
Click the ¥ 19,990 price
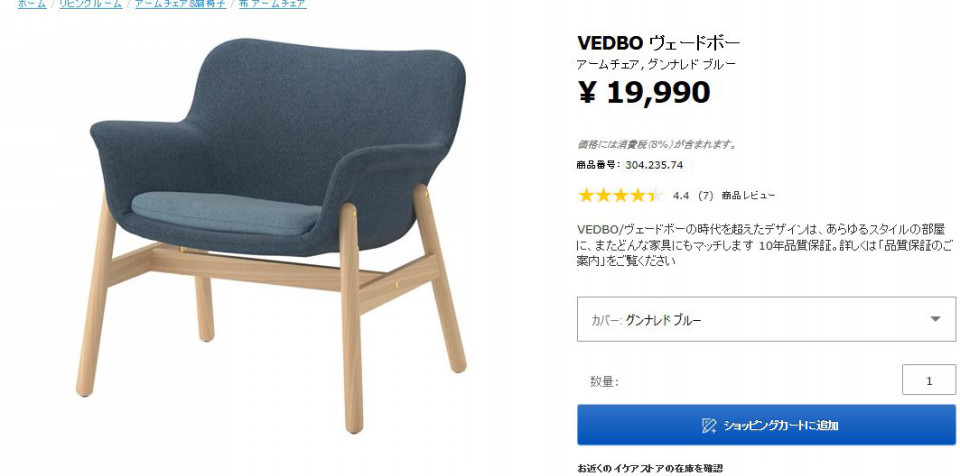click(644, 93)
